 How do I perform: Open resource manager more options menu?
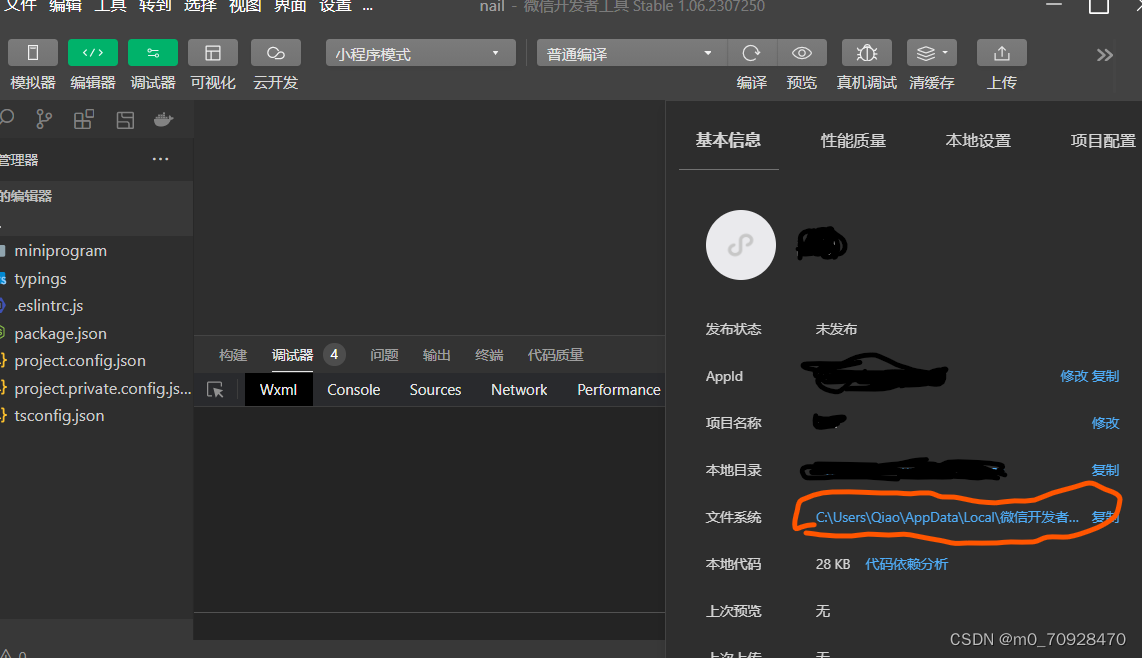[x=160, y=159]
